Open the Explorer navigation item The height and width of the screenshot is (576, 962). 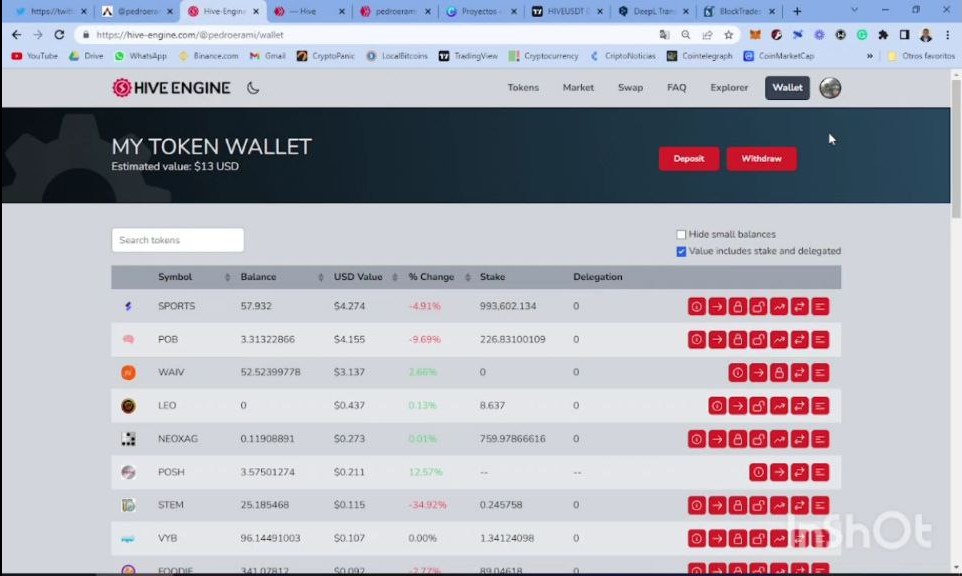[729, 88]
